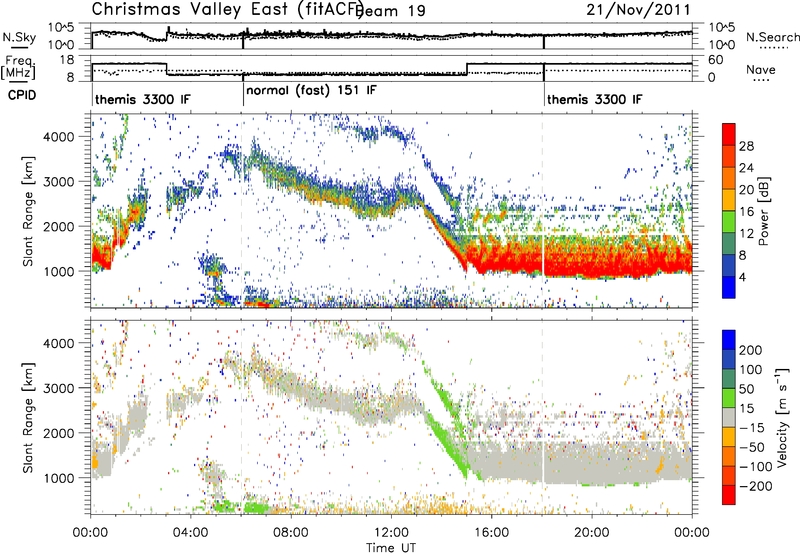Select the green 15–50 velocity colorbar segment
The width and height of the screenshot is (800, 554).
coord(729,398)
